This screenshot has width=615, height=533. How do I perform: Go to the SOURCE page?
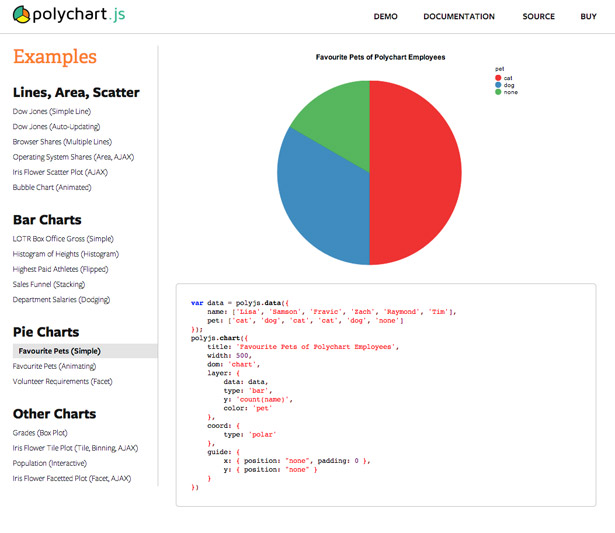(x=538, y=16)
